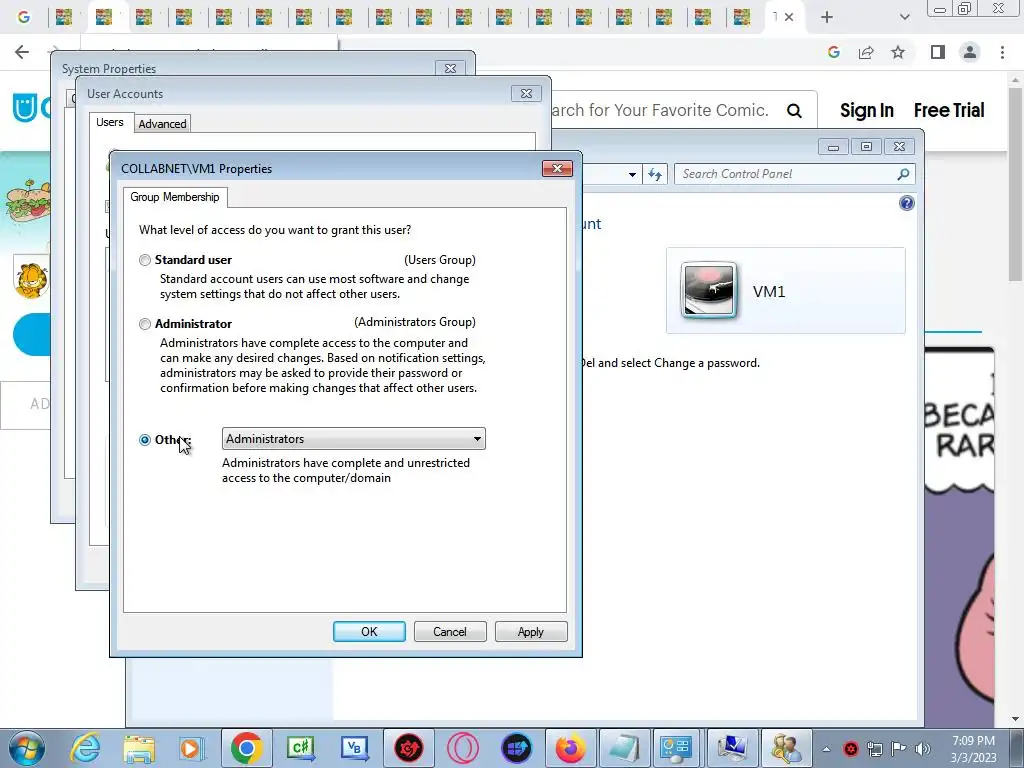
Task: Switch to System Properties taskbar item
Action: 732,748
